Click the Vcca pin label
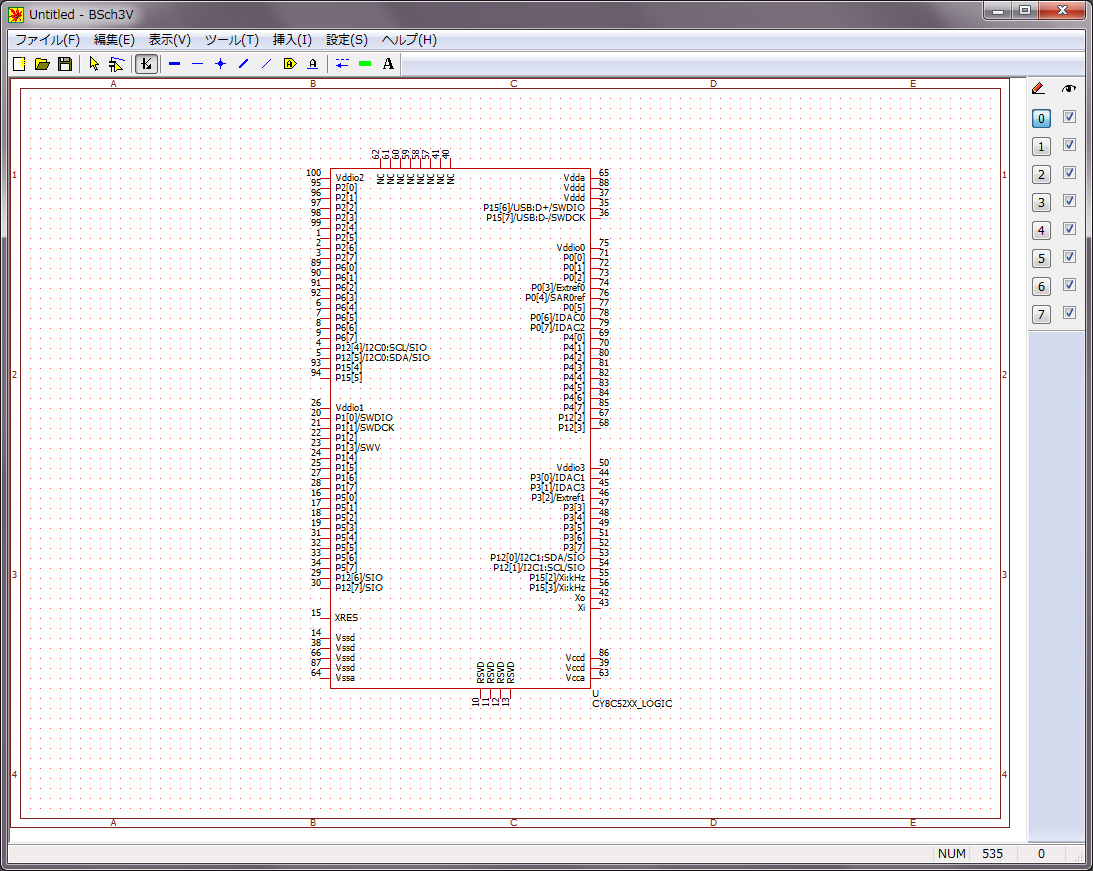Viewport: 1093px width, 871px height. click(x=575, y=678)
